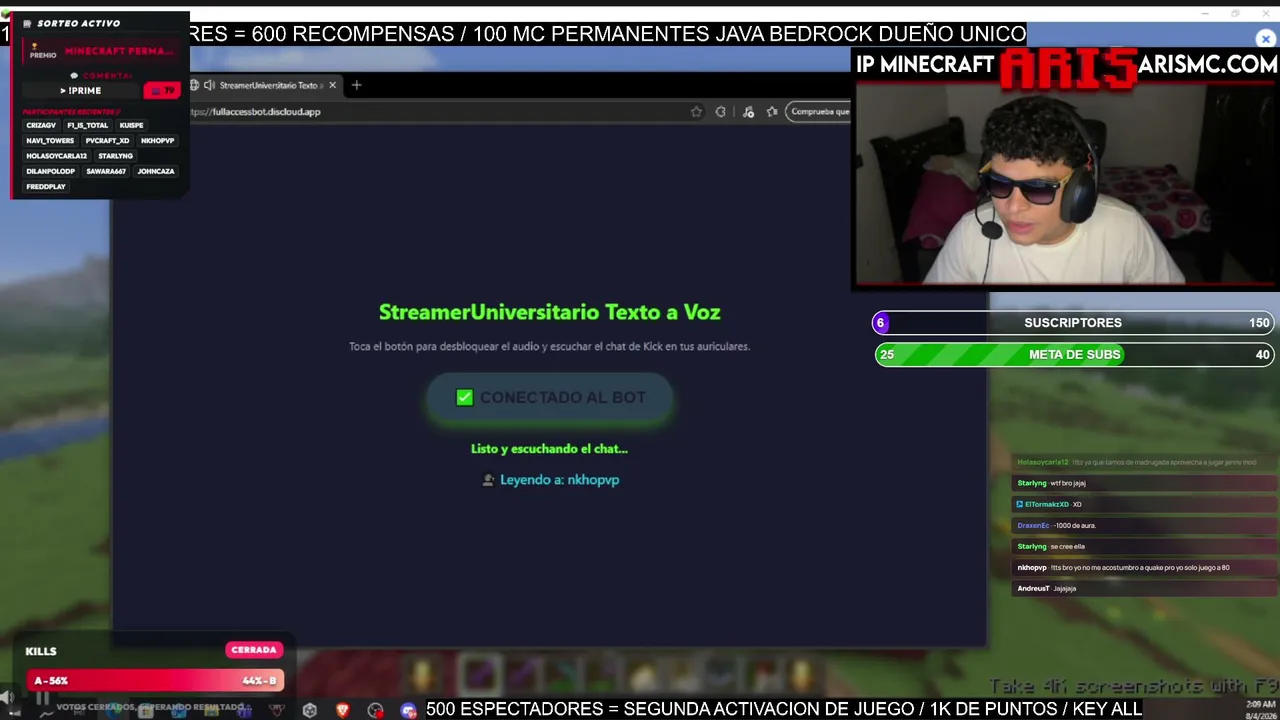This screenshot has width=1280, height=720.
Task: Mute the tab audio speaker icon
Action: [209, 85]
